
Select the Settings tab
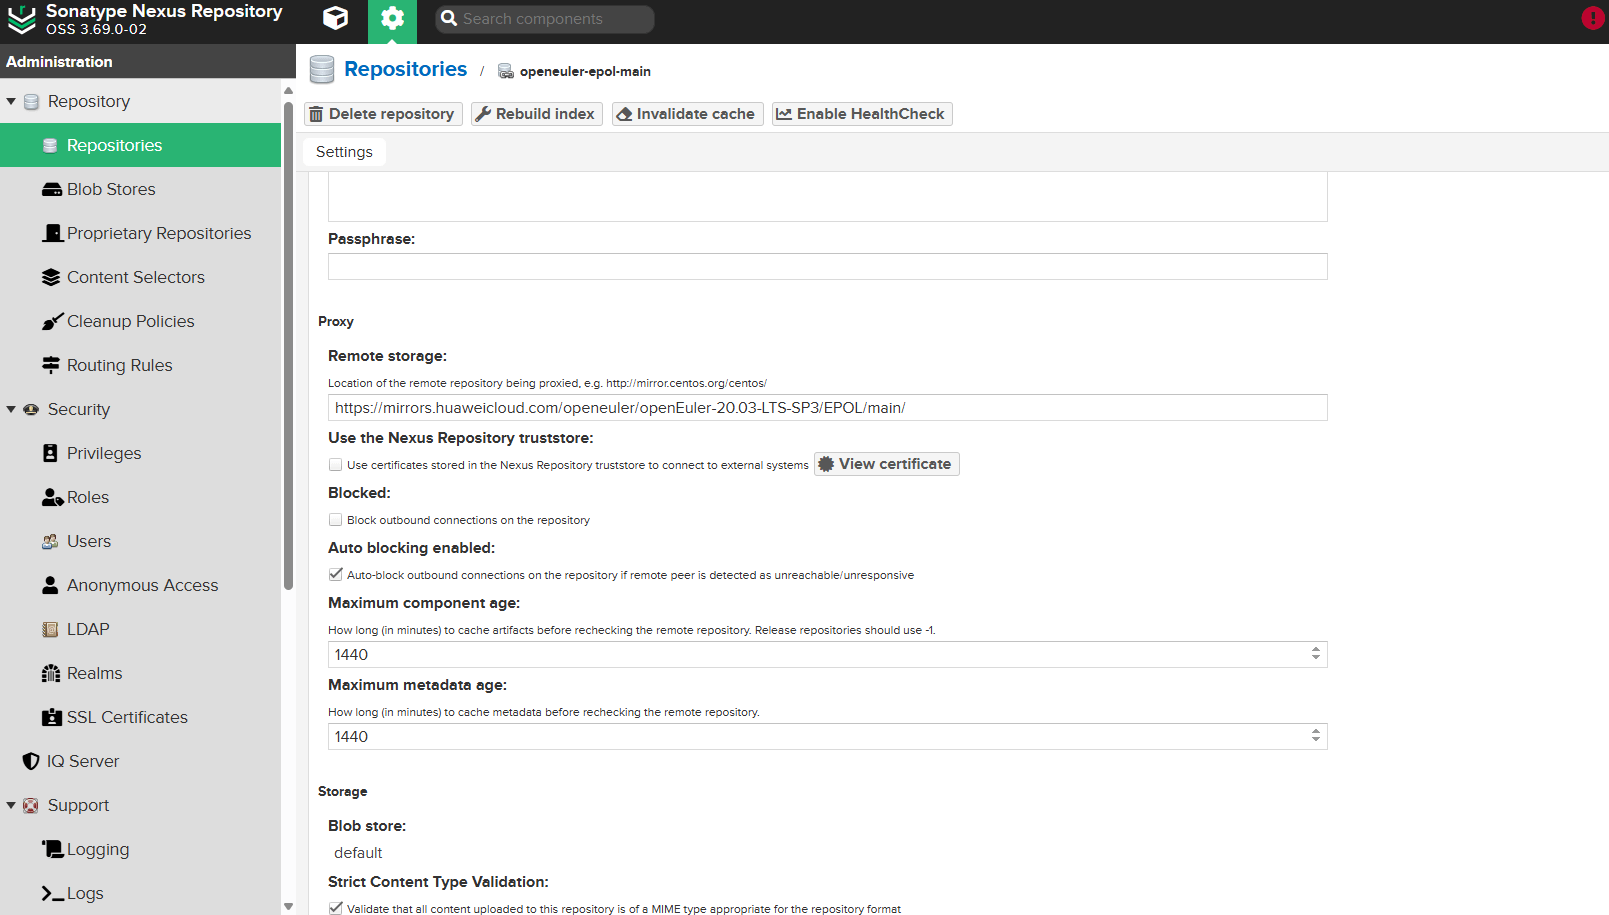(344, 152)
